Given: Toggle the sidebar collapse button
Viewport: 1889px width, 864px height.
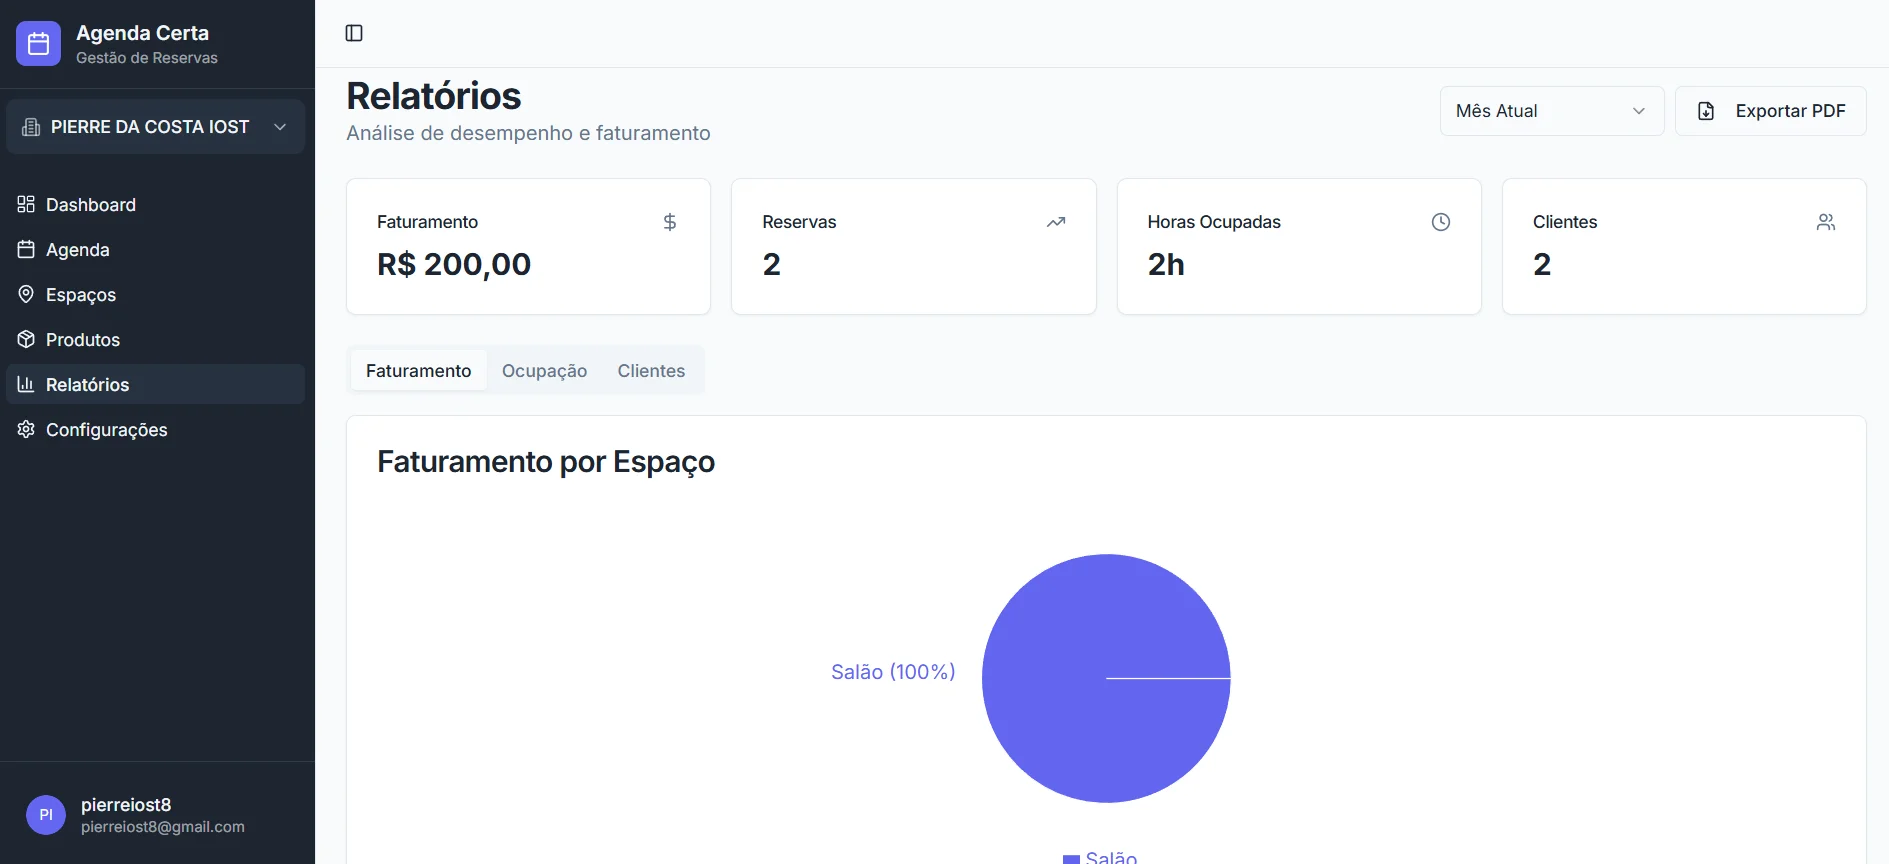Looking at the screenshot, I should pyautogui.click(x=354, y=33).
